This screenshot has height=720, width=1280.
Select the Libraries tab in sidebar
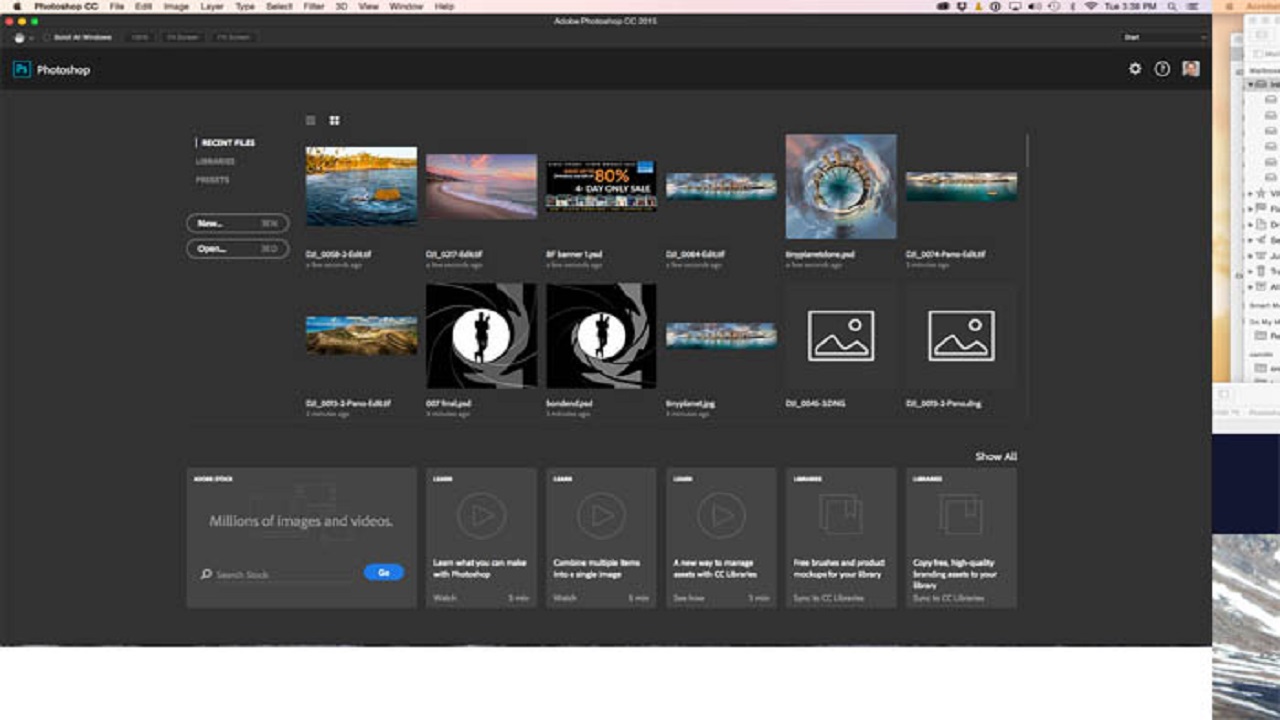[215, 161]
